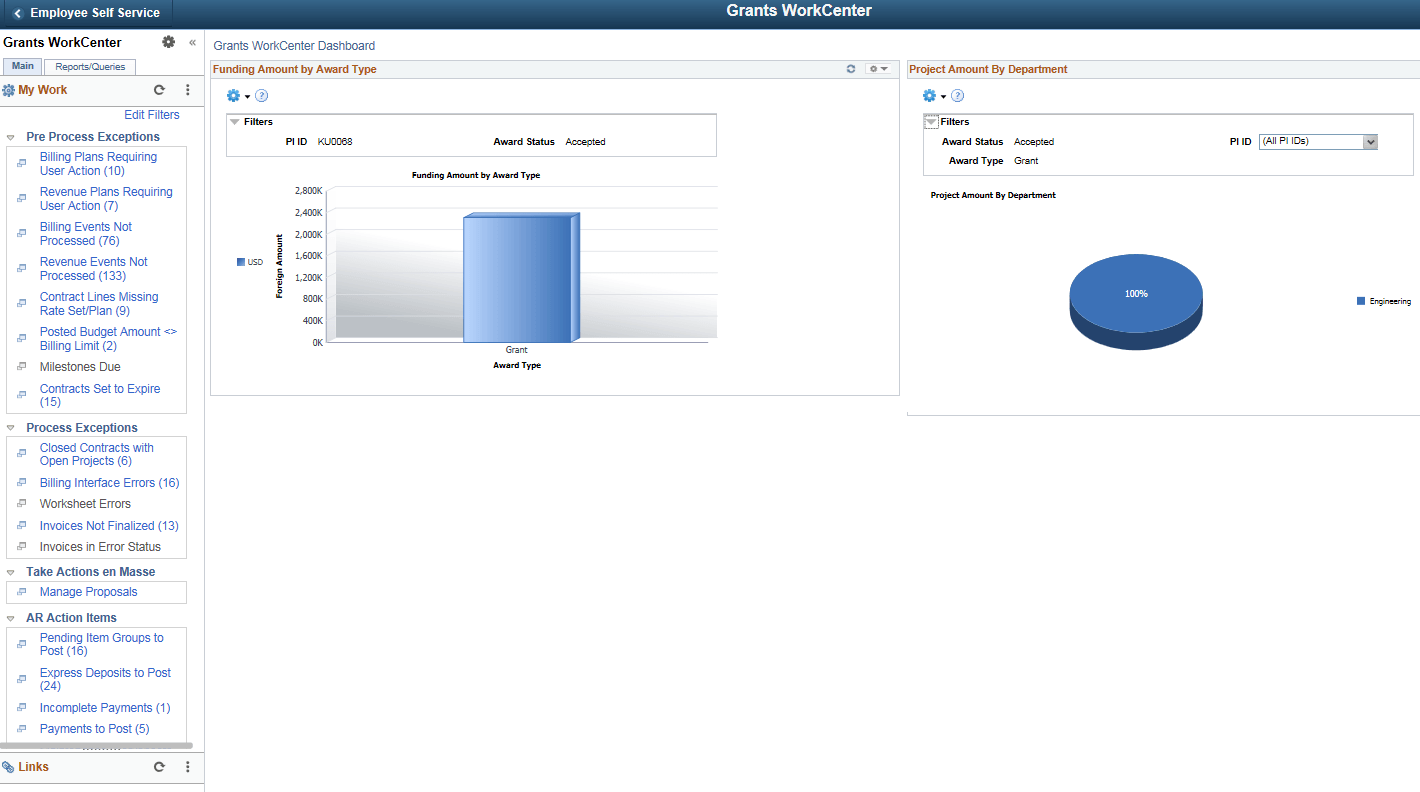The height and width of the screenshot is (792, 1420).
Task: Open help for Project Amount By Department
Action: point(958,96)
